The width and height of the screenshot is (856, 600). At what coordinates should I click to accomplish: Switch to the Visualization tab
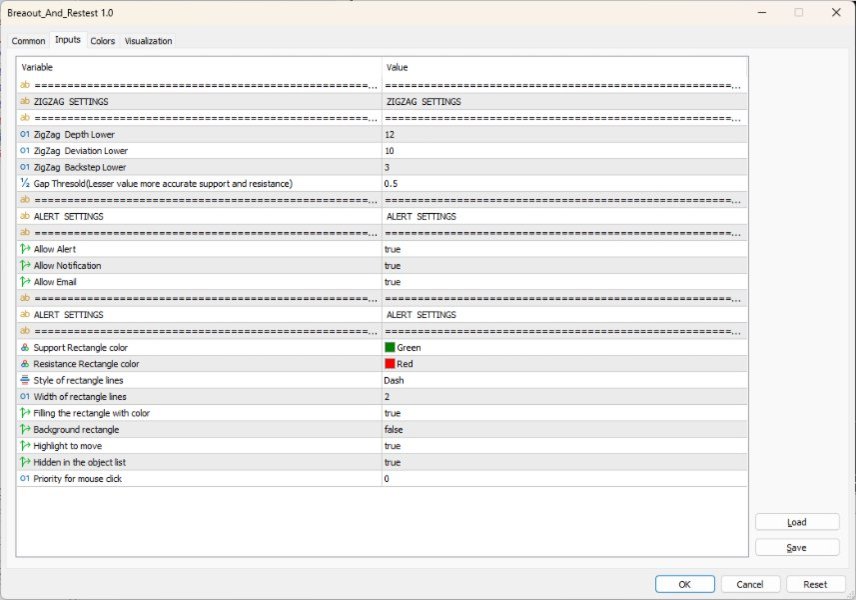pyautogui.click(x=148, y=41)
